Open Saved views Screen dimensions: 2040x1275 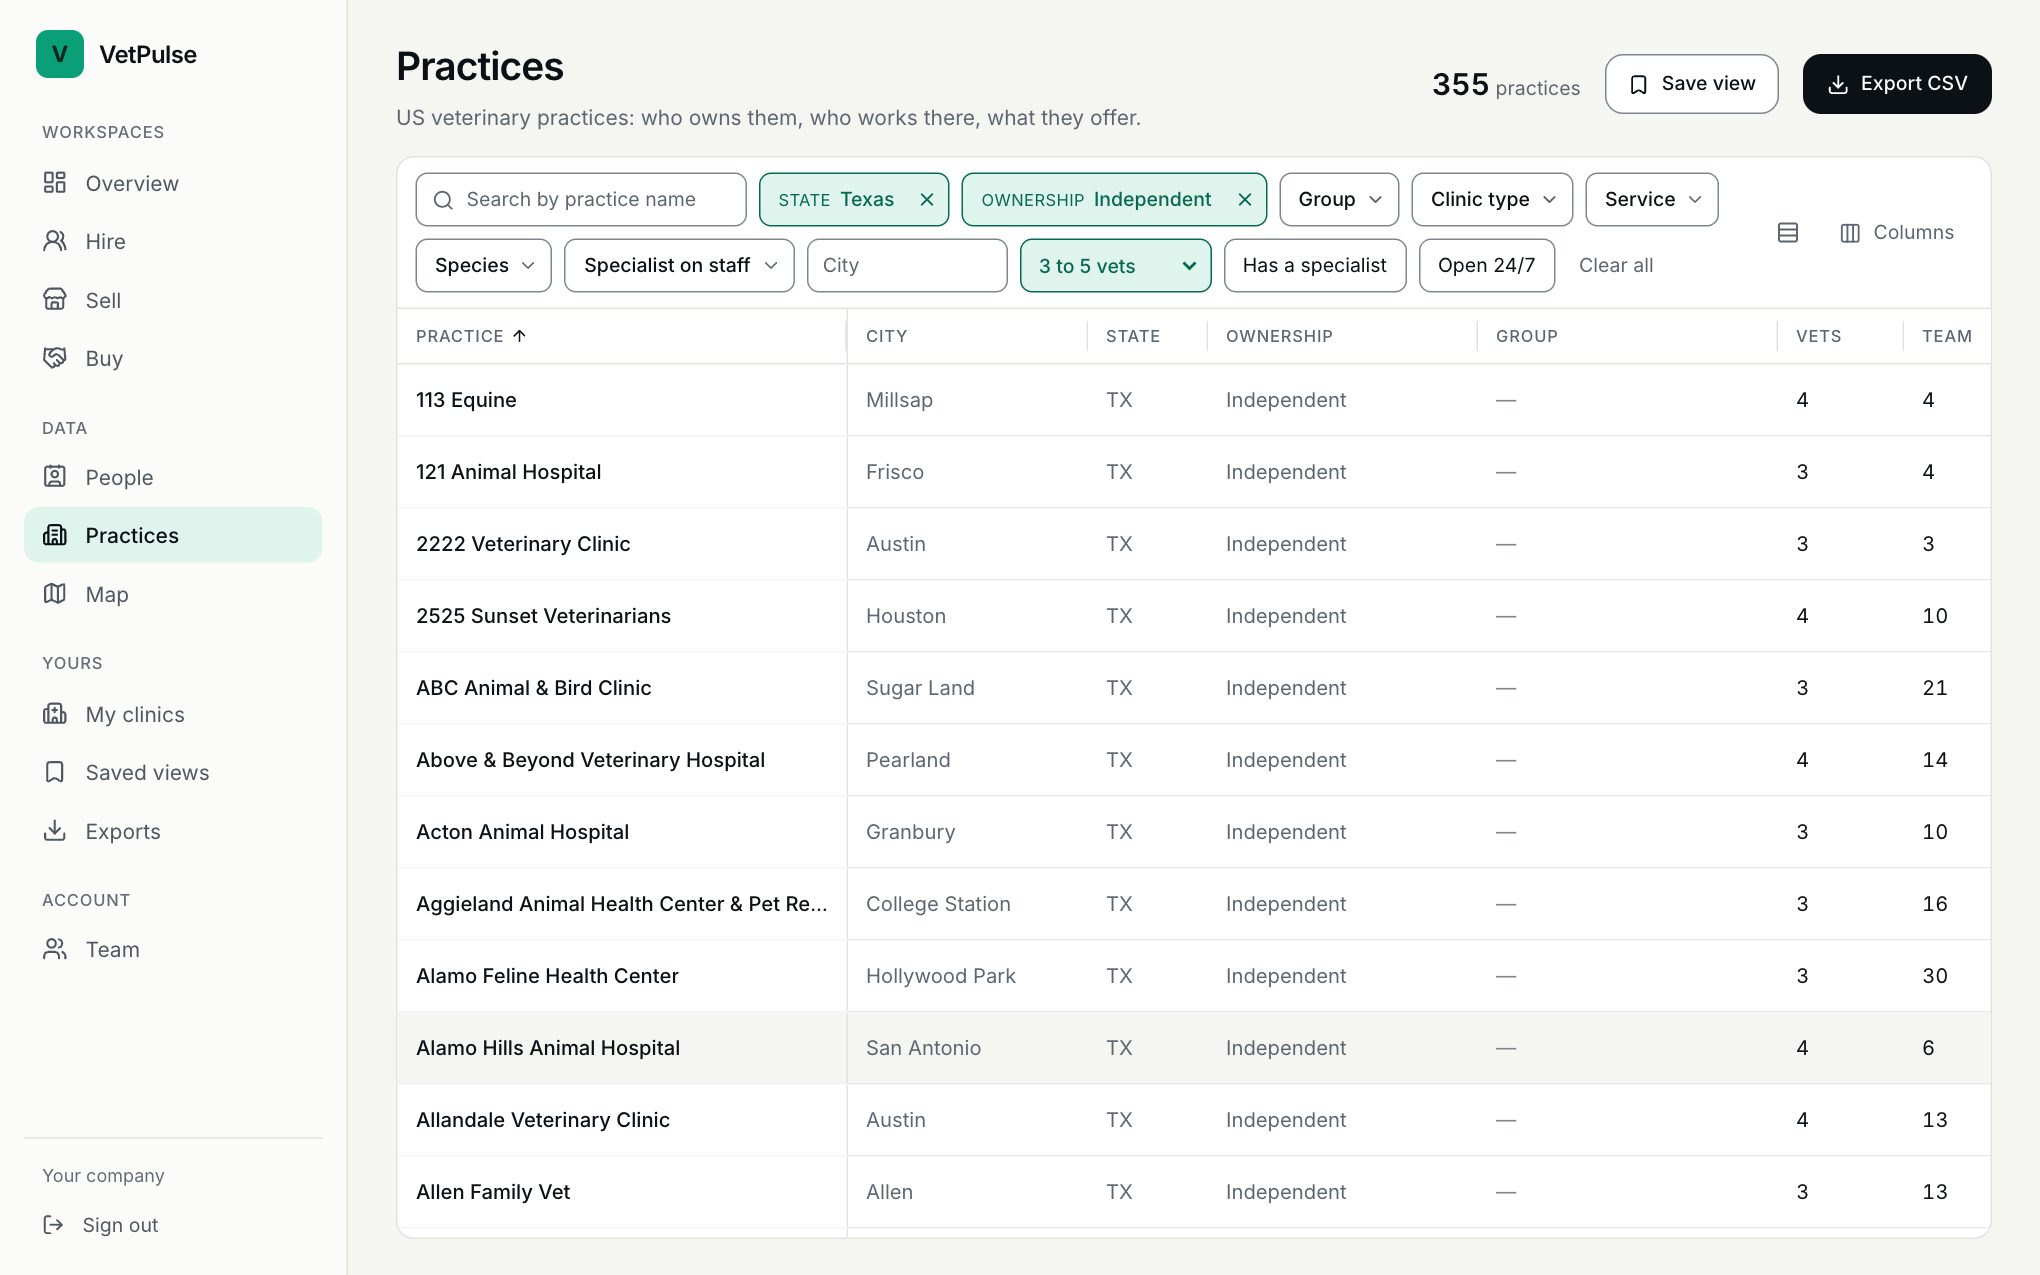pyautogui.click(x=173, y=772)
